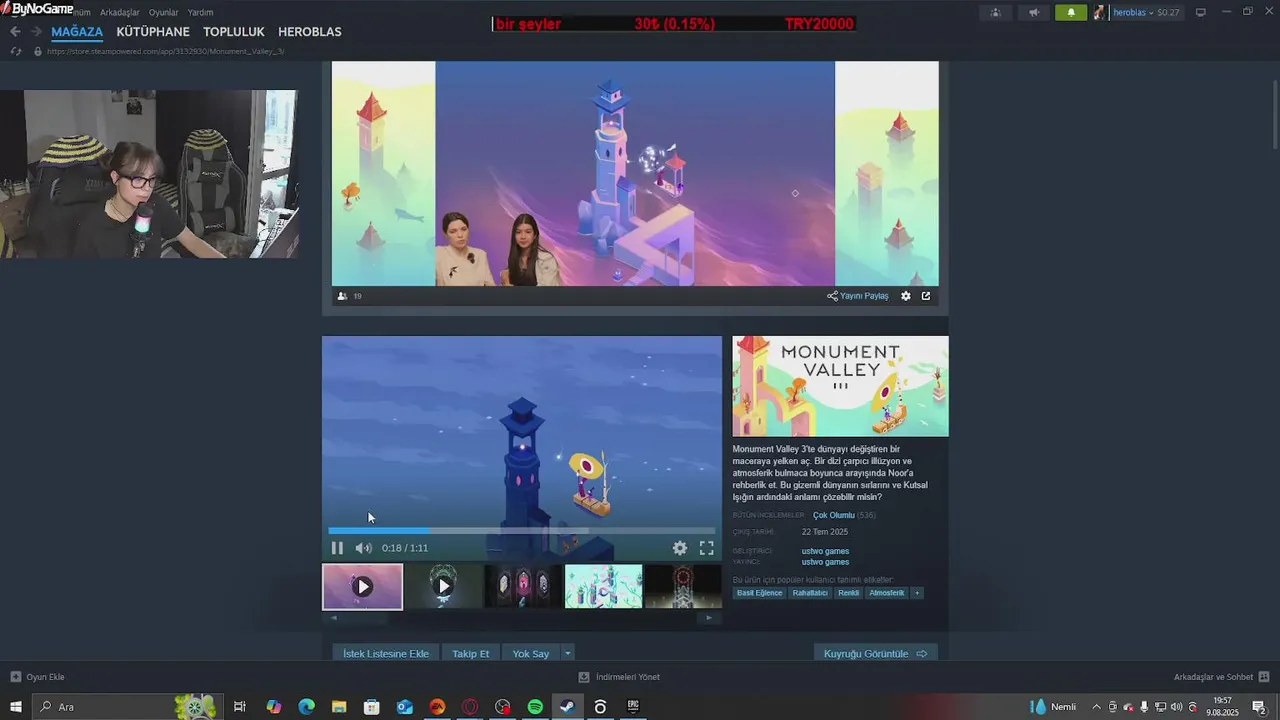
Task: Select the teal garden screenshot thumbnail
Action: coord(603,586)
